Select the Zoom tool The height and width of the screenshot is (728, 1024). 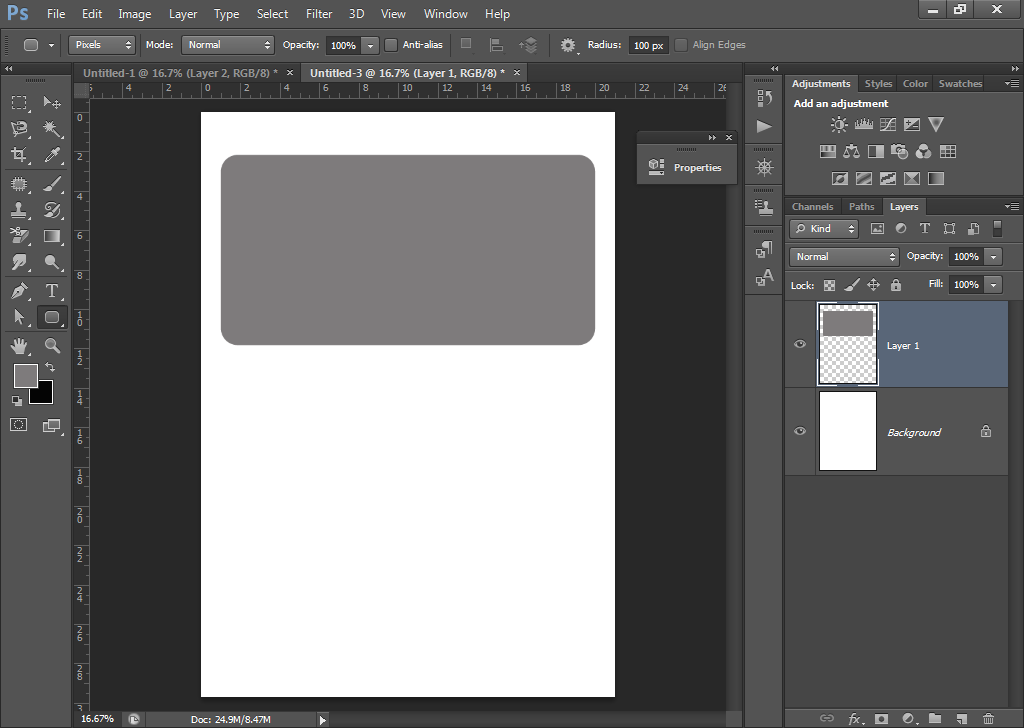[x=52, y=345]
